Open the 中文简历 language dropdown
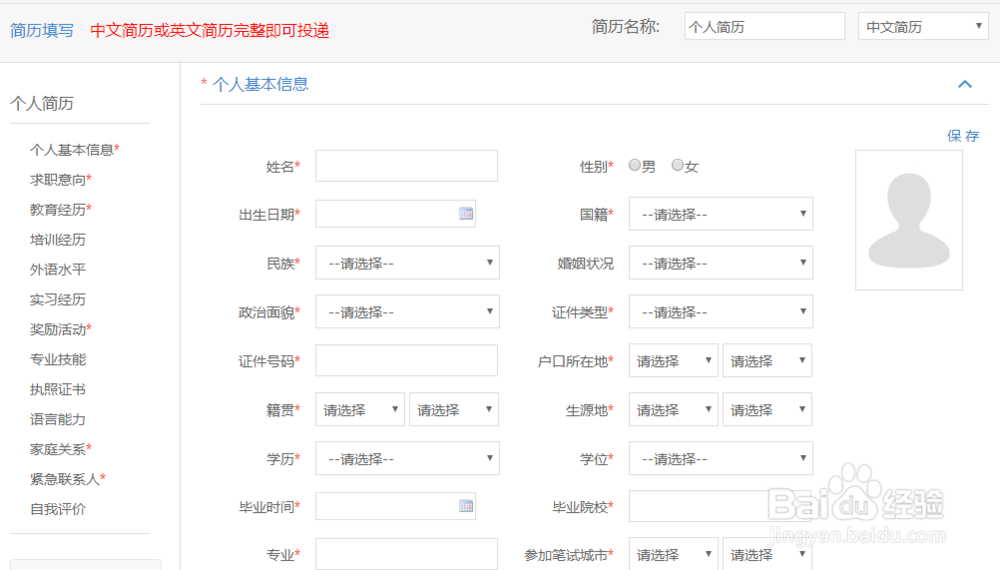Image resolution: width=1000 pixels, height=570 pixels. (923, 27)
